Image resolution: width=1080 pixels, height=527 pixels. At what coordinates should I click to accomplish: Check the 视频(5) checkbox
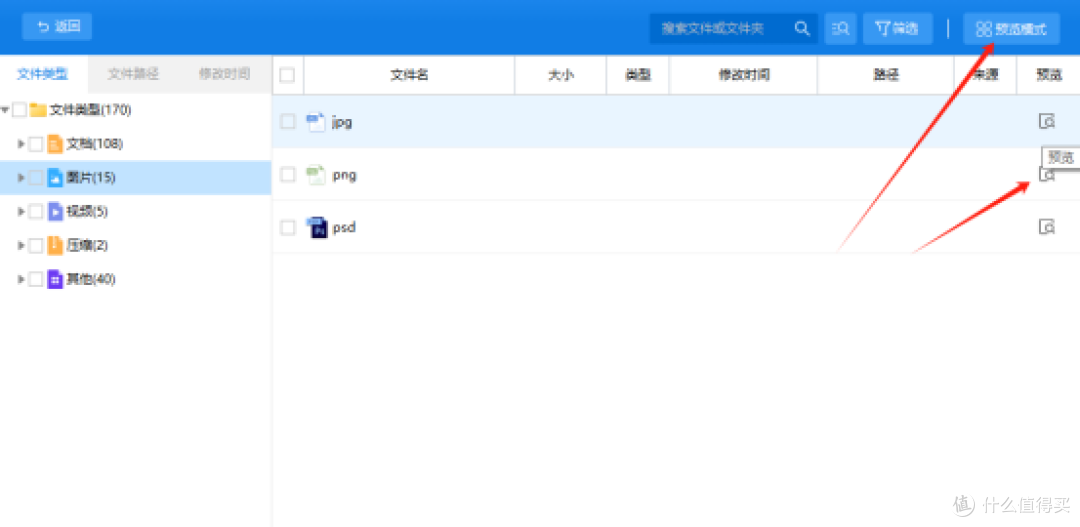click(x=36, y=211)
